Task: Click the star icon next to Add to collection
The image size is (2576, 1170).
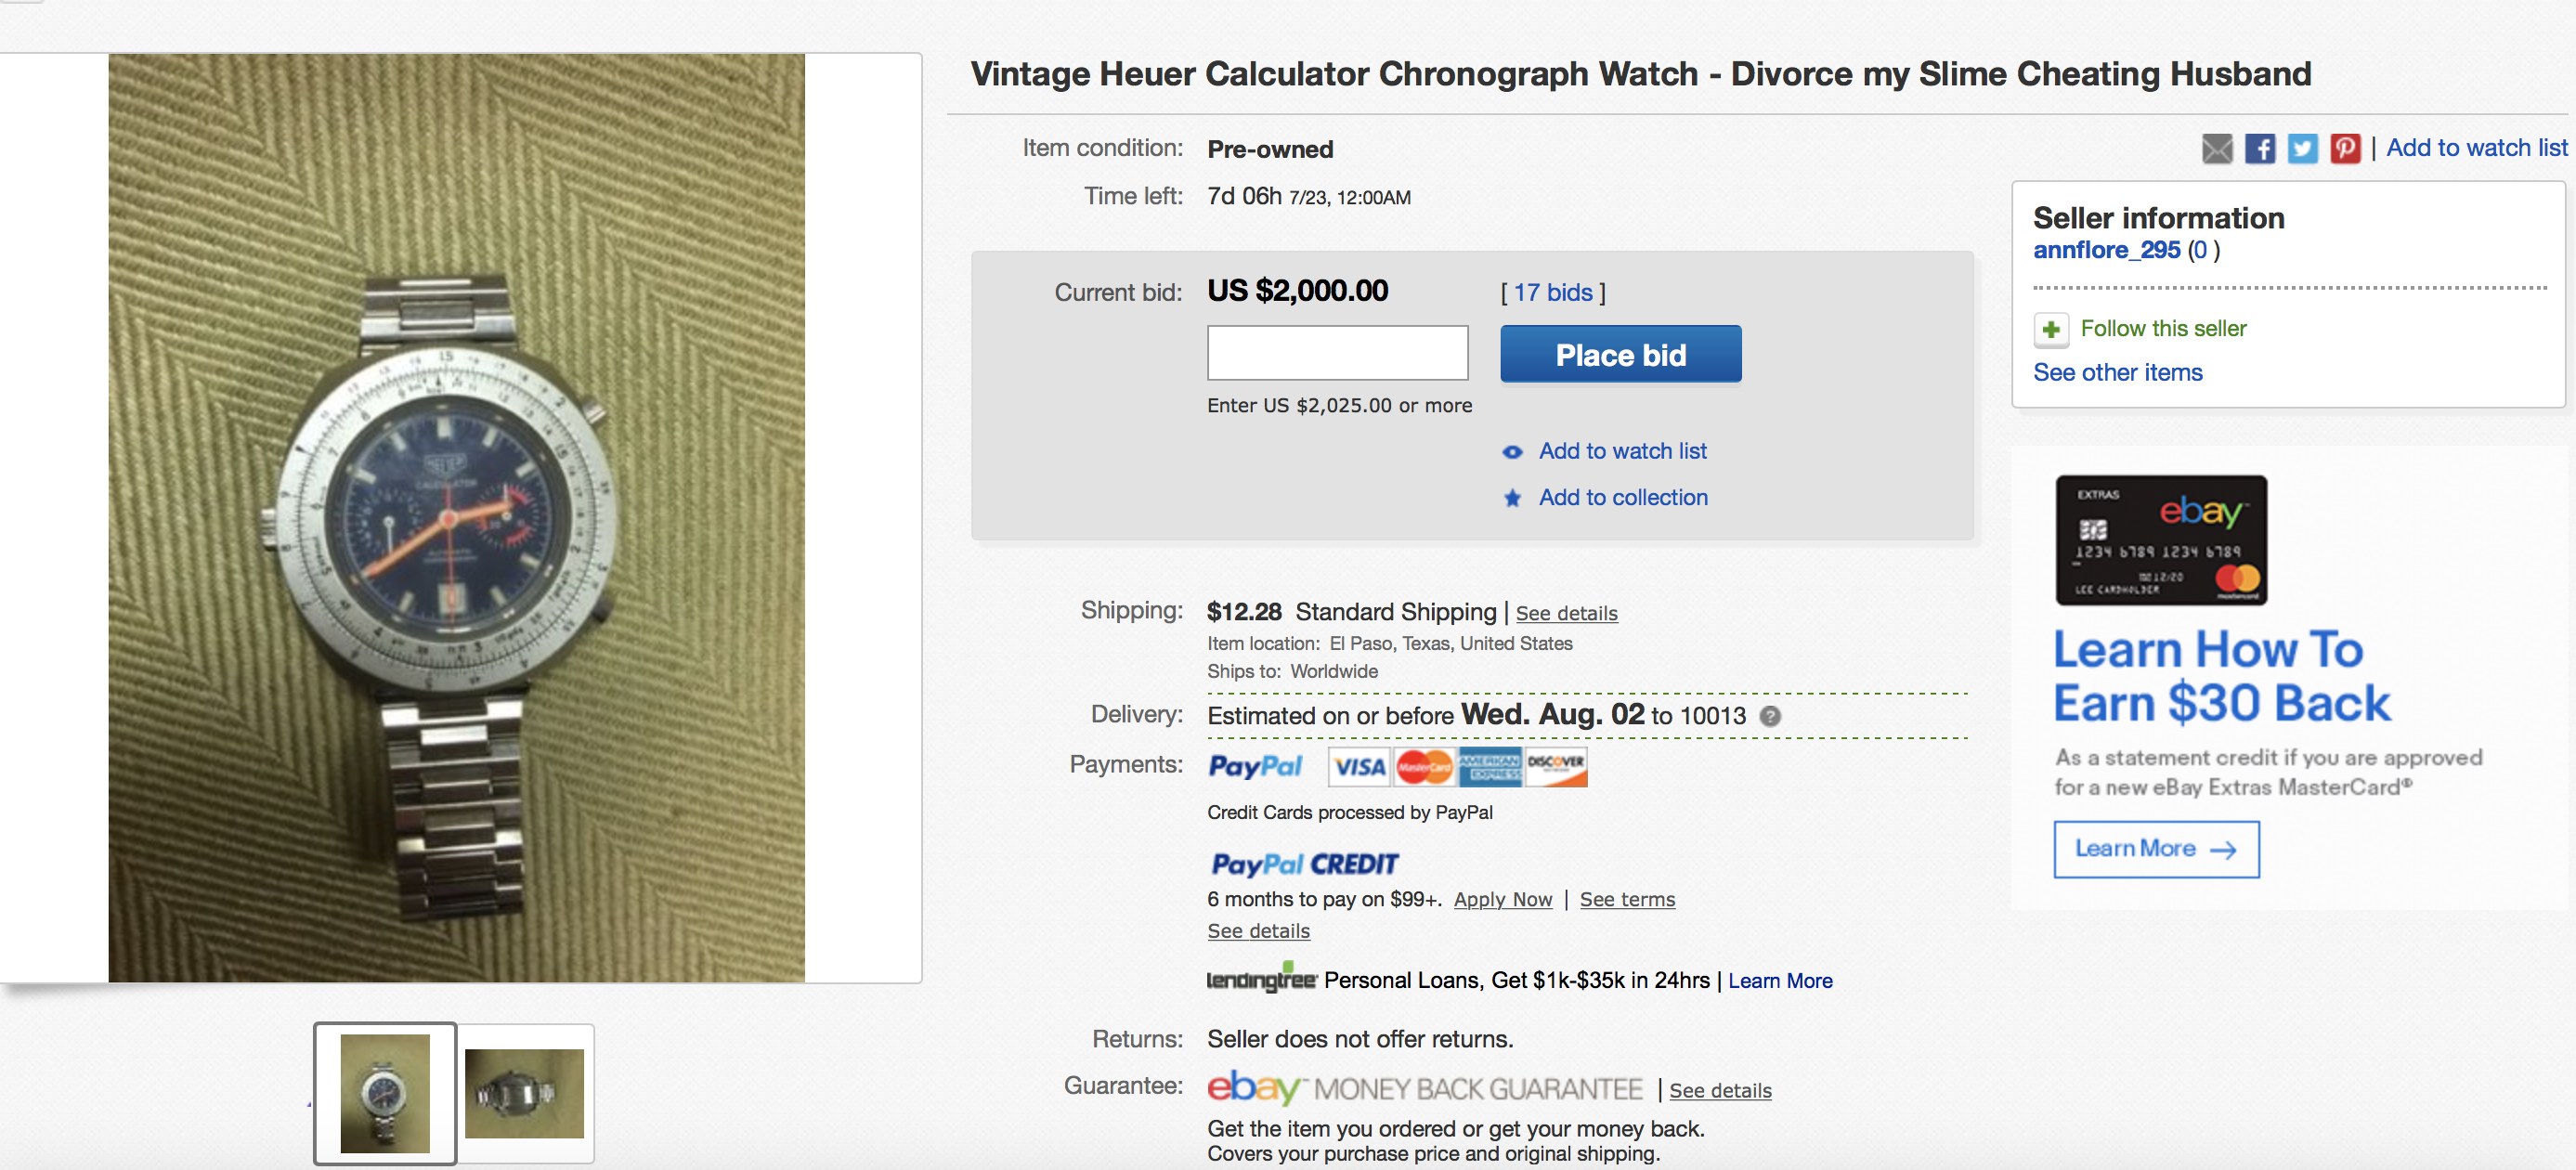Action: [x=1513, y=498]
